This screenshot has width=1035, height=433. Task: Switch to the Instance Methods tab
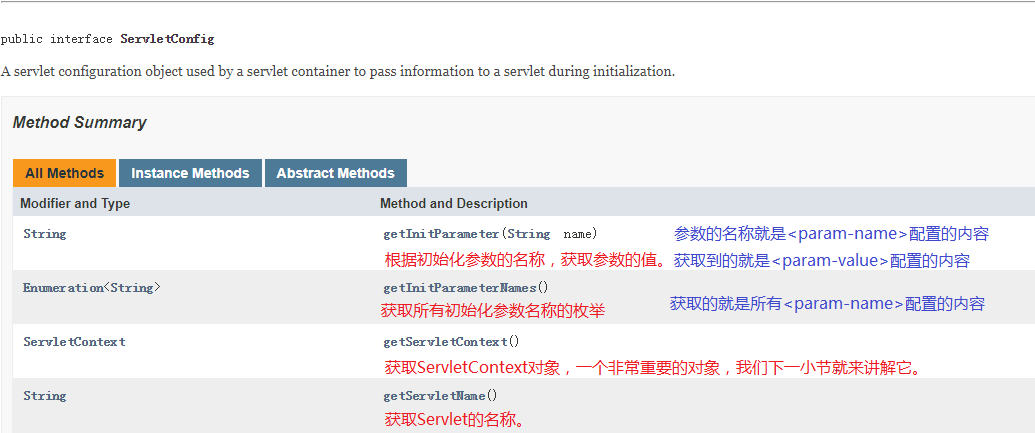pyautogui.click(x=190, y=173)
